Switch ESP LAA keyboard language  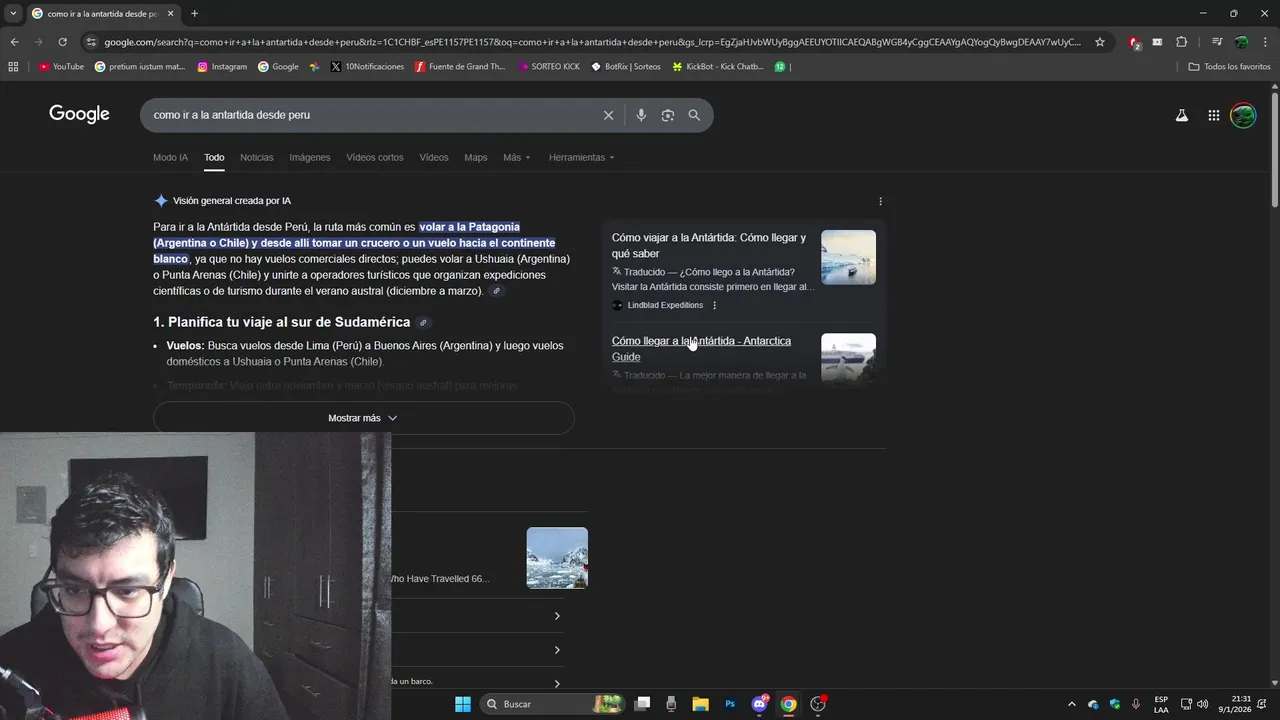[x=1161, y=704]
